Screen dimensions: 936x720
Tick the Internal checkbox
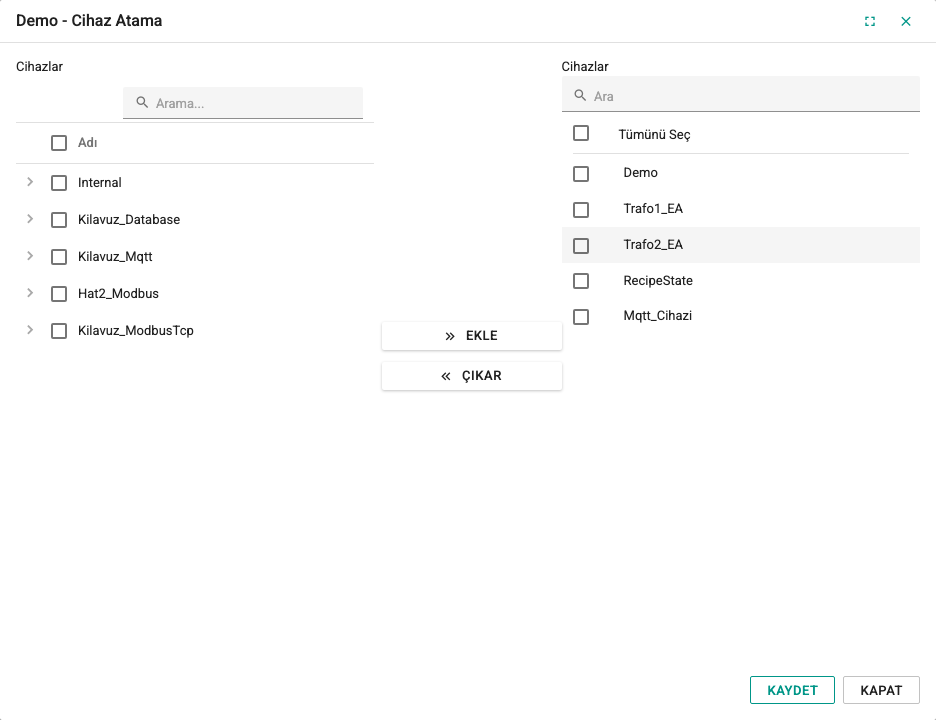[59, 183]
